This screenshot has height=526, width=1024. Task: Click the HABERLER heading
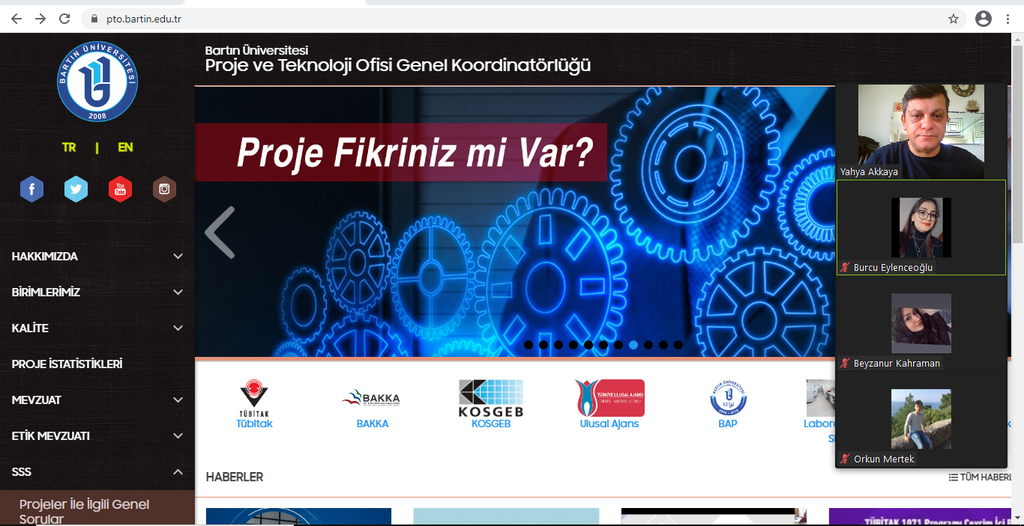pyautogui.click(x=234, y=478)
